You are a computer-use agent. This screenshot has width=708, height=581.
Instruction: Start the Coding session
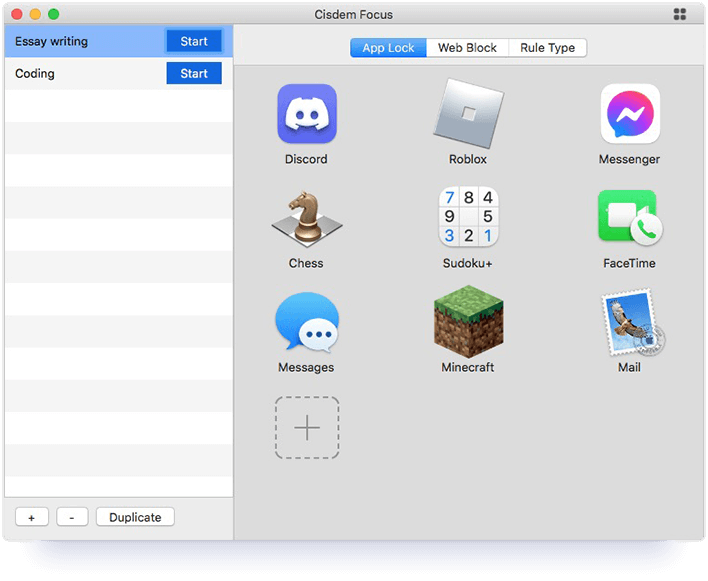194,73
